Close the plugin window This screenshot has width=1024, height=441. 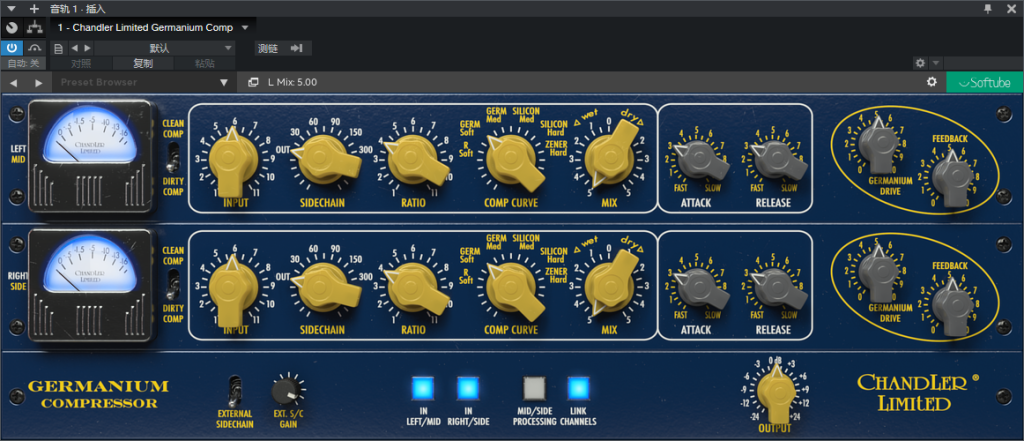click(x=1013, y=8)
